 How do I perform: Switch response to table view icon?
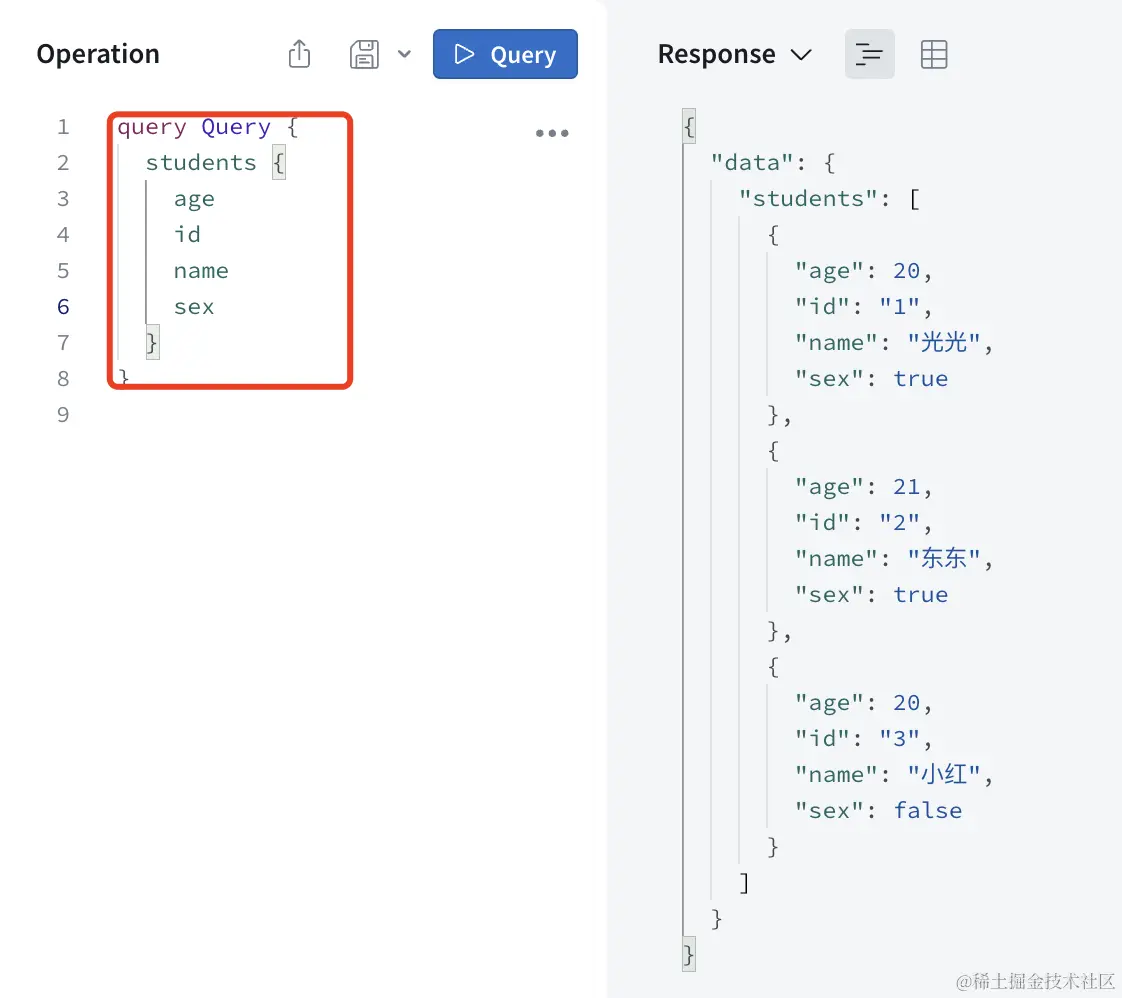click(934, 54)
